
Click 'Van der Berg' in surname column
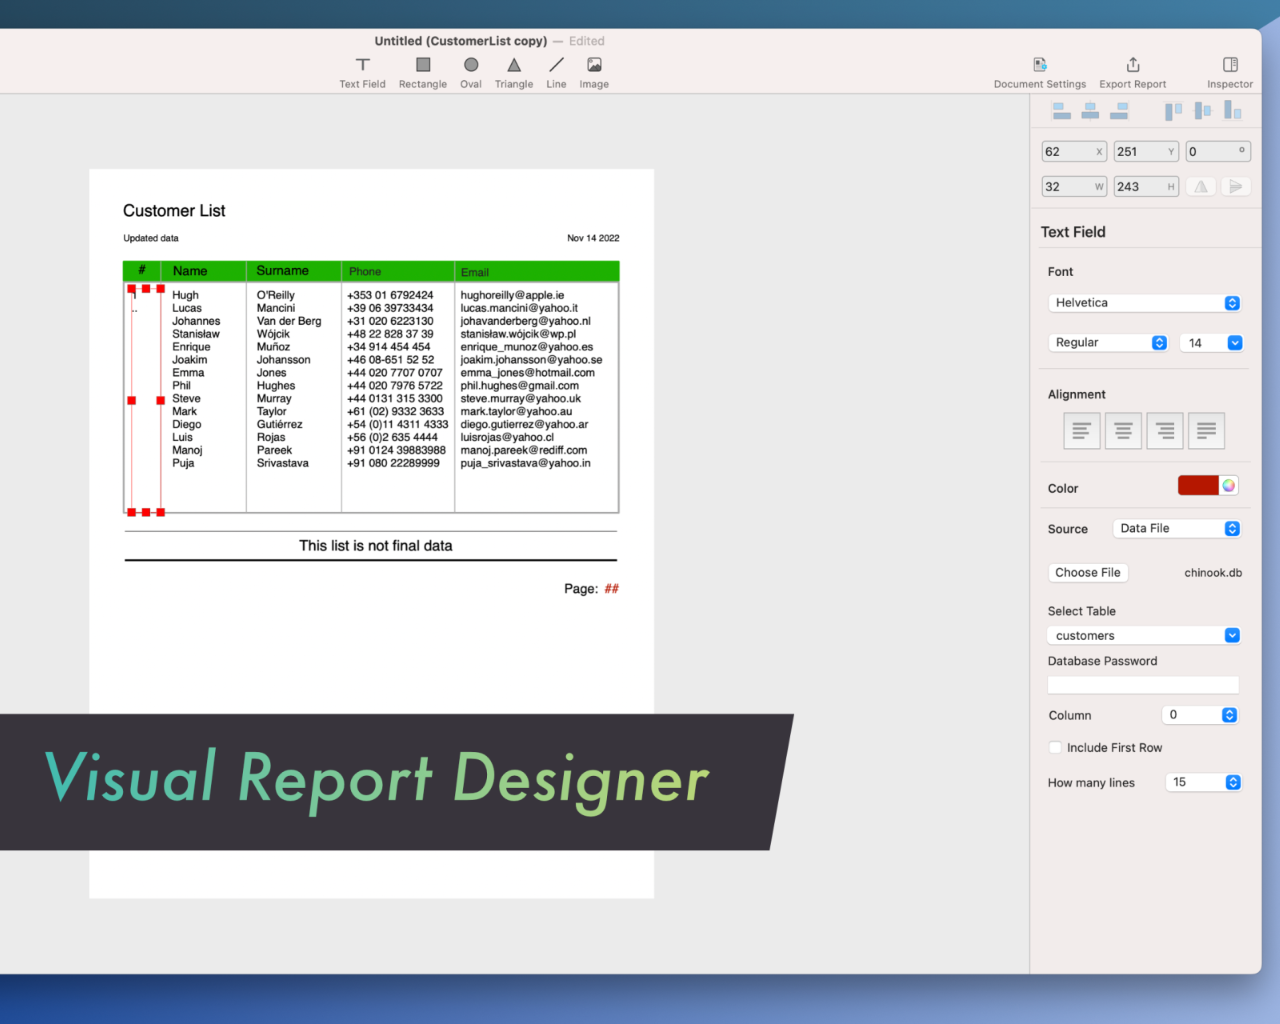(x=289, y=321)
